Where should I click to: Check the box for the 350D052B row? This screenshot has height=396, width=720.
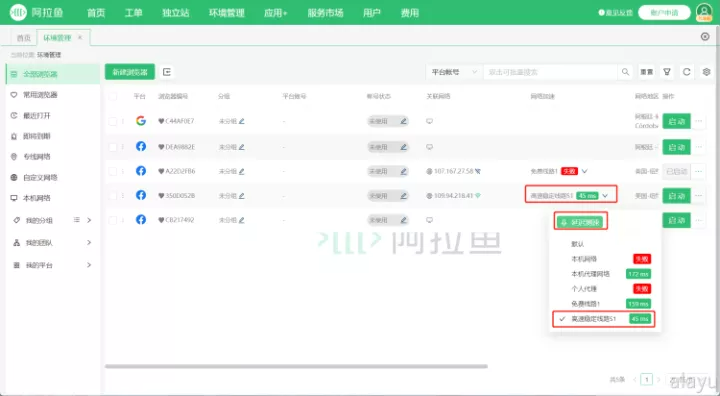click(112, 196)
